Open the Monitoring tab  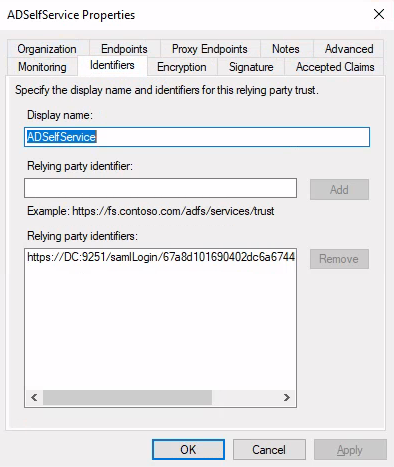click(x=42, y=67)
